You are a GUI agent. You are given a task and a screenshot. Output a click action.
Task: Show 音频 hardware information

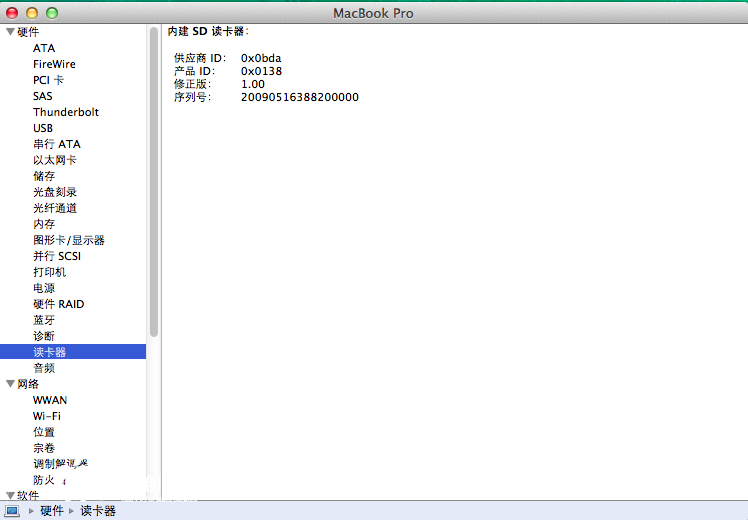(44, 368)
